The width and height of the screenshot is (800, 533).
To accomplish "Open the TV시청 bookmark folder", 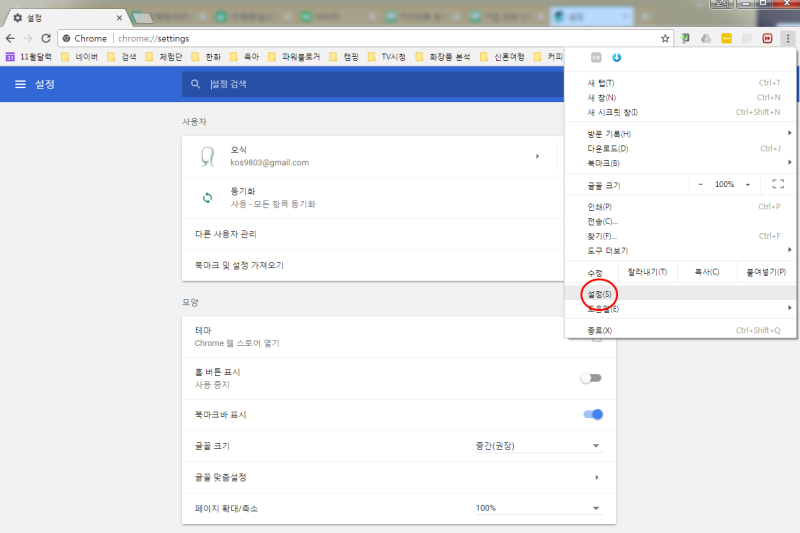I will pyautogui.click(x=387, y=57).
